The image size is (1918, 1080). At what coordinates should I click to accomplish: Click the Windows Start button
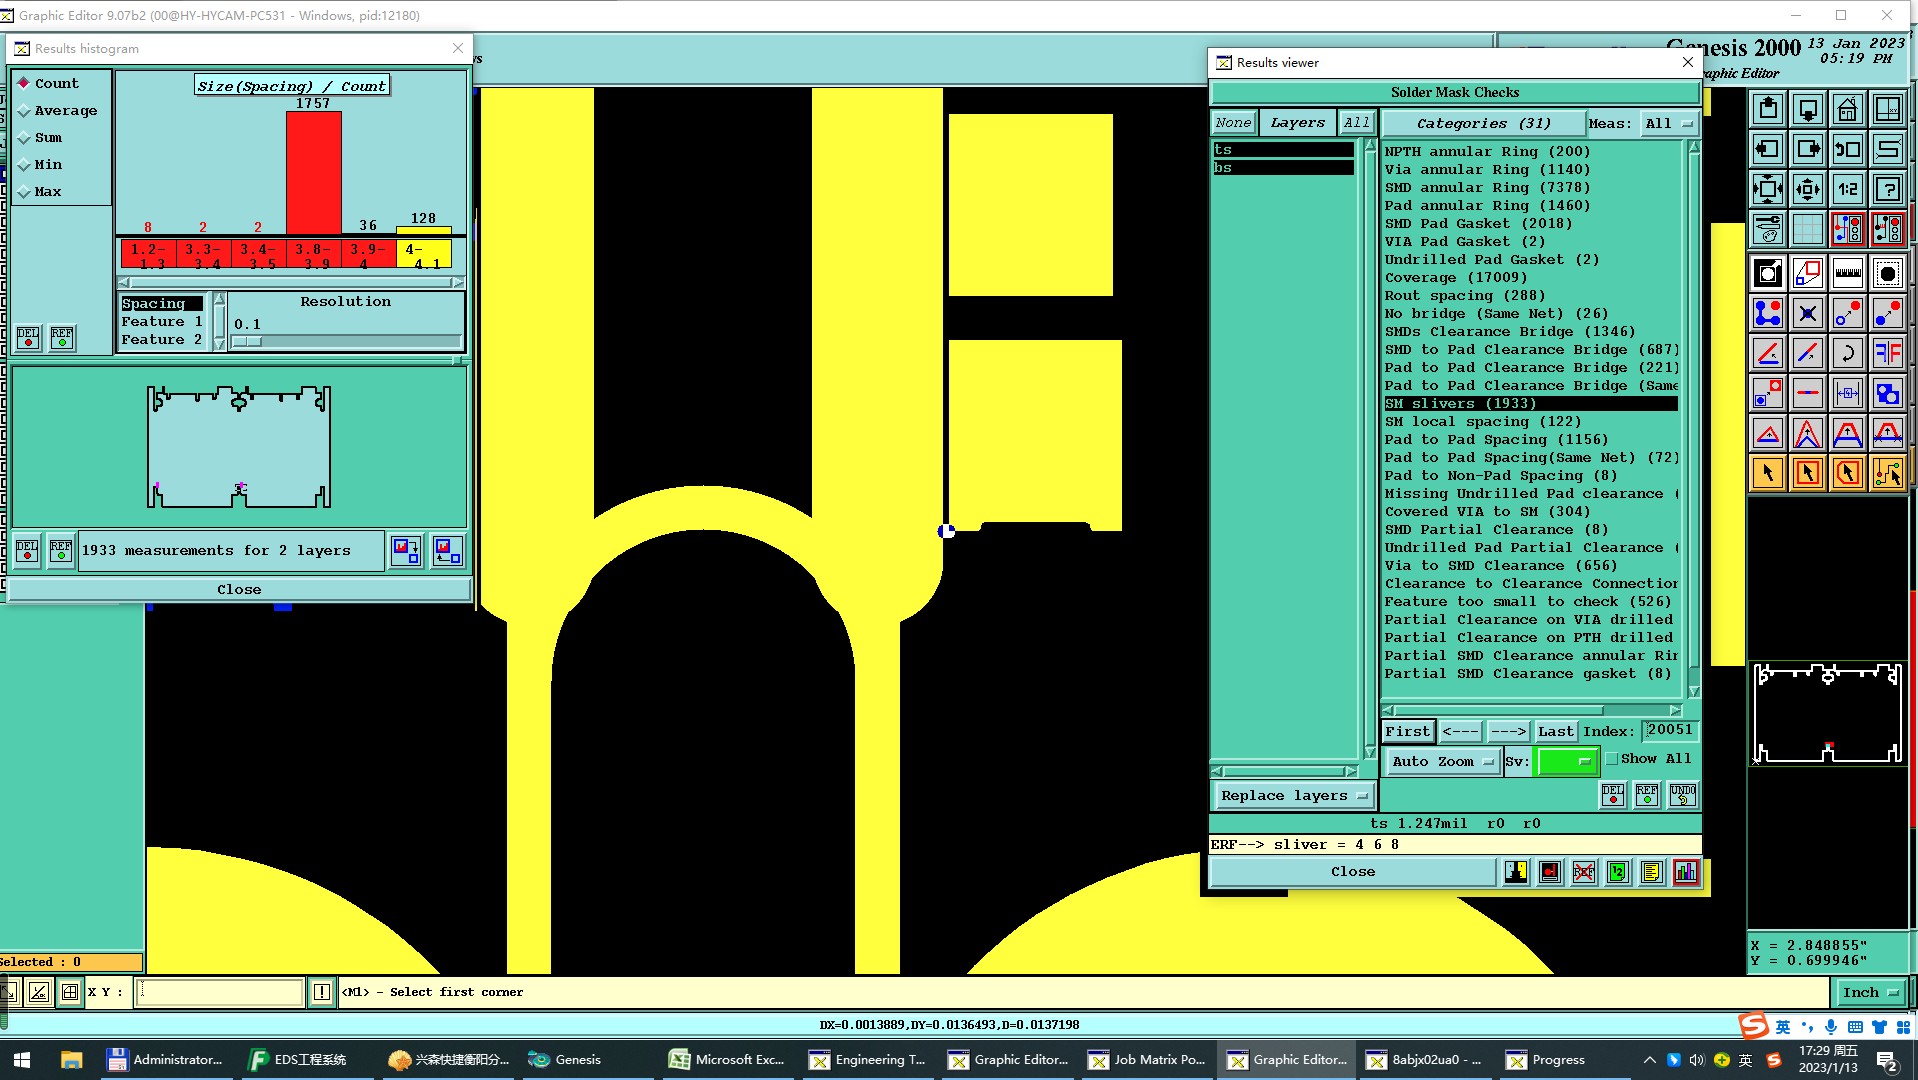point(22,1060)
